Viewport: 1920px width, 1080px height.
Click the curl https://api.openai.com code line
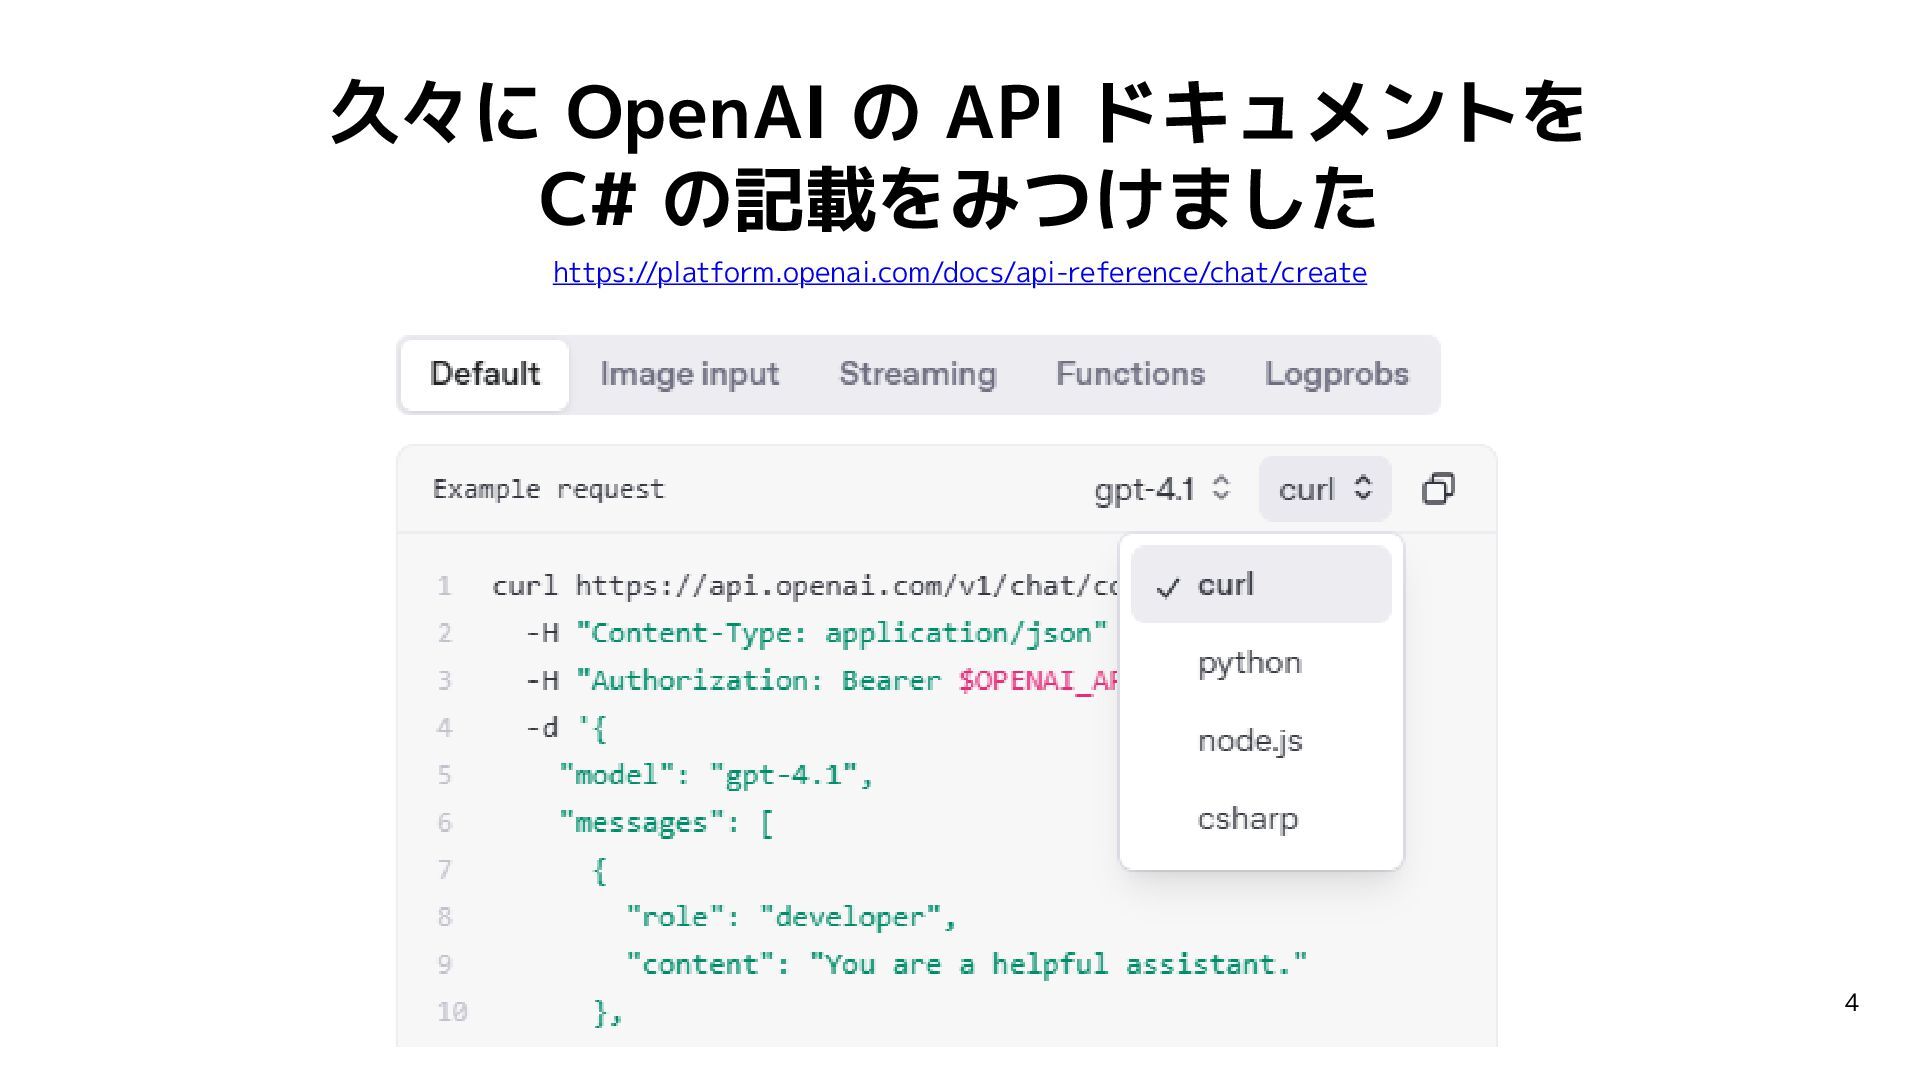805,586
